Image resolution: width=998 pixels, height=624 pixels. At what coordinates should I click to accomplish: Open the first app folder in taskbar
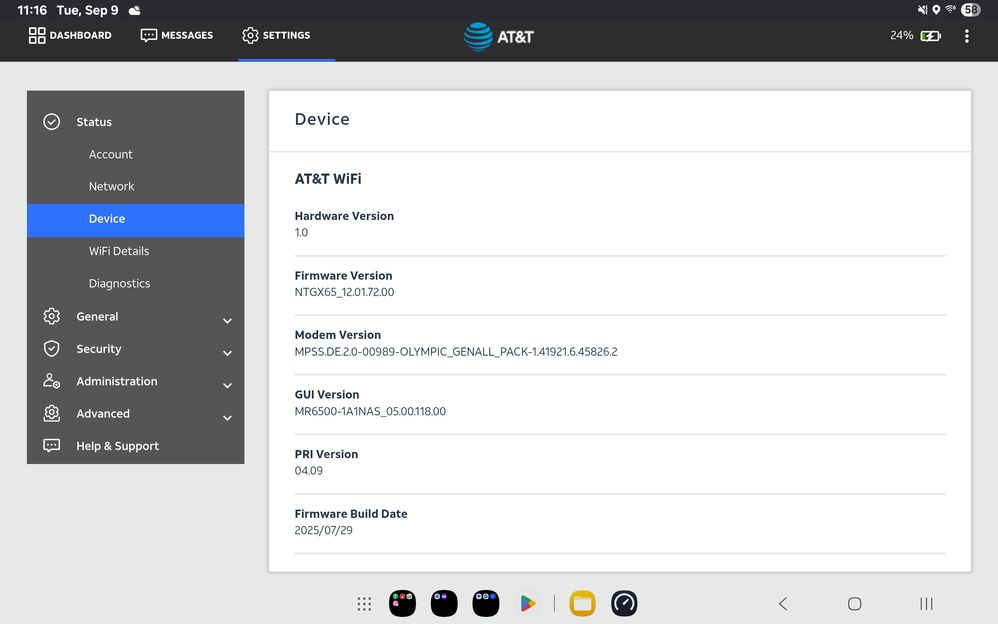coord(402,604)
